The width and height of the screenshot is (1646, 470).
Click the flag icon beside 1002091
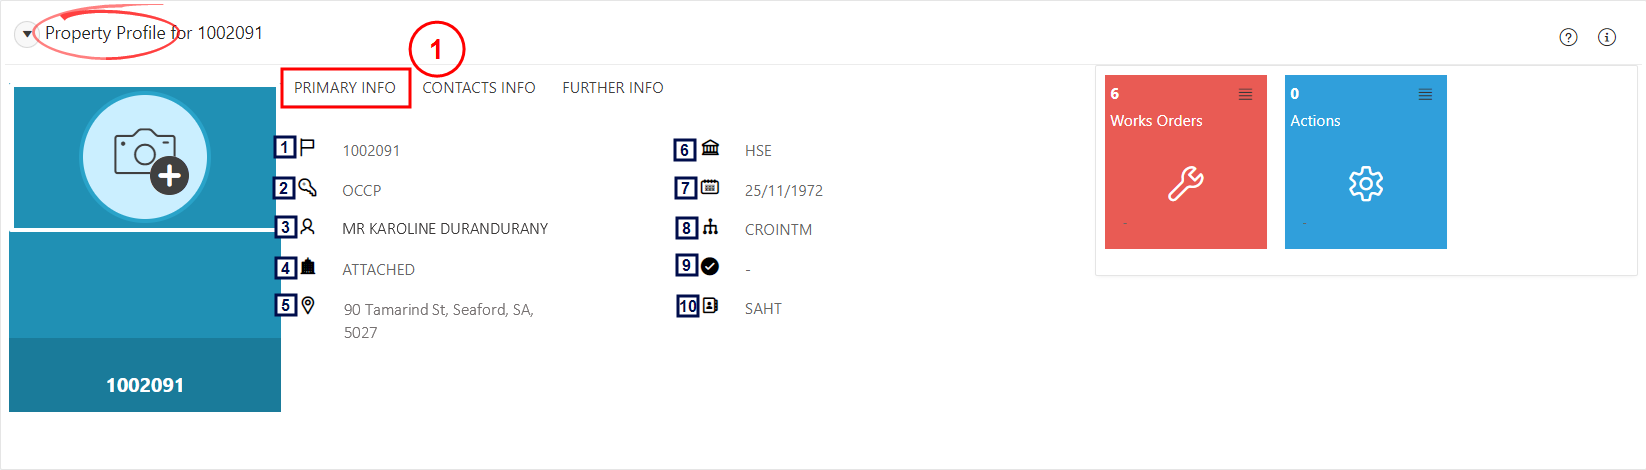pyautogui.click(x=308, y=147)
